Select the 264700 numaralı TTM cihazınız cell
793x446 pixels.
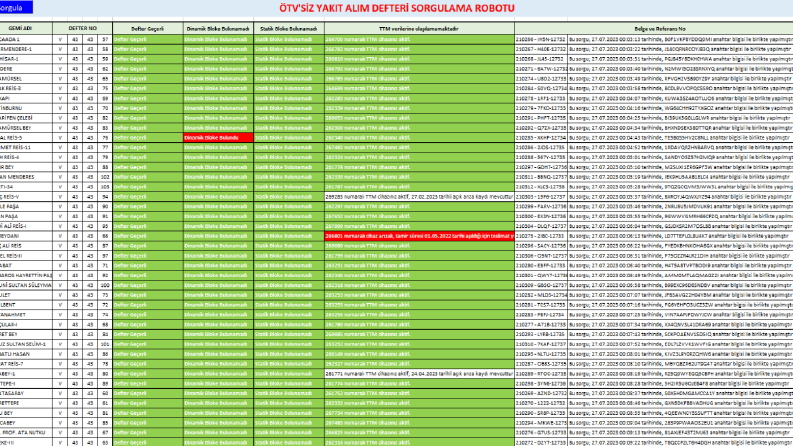coord(419,39)
